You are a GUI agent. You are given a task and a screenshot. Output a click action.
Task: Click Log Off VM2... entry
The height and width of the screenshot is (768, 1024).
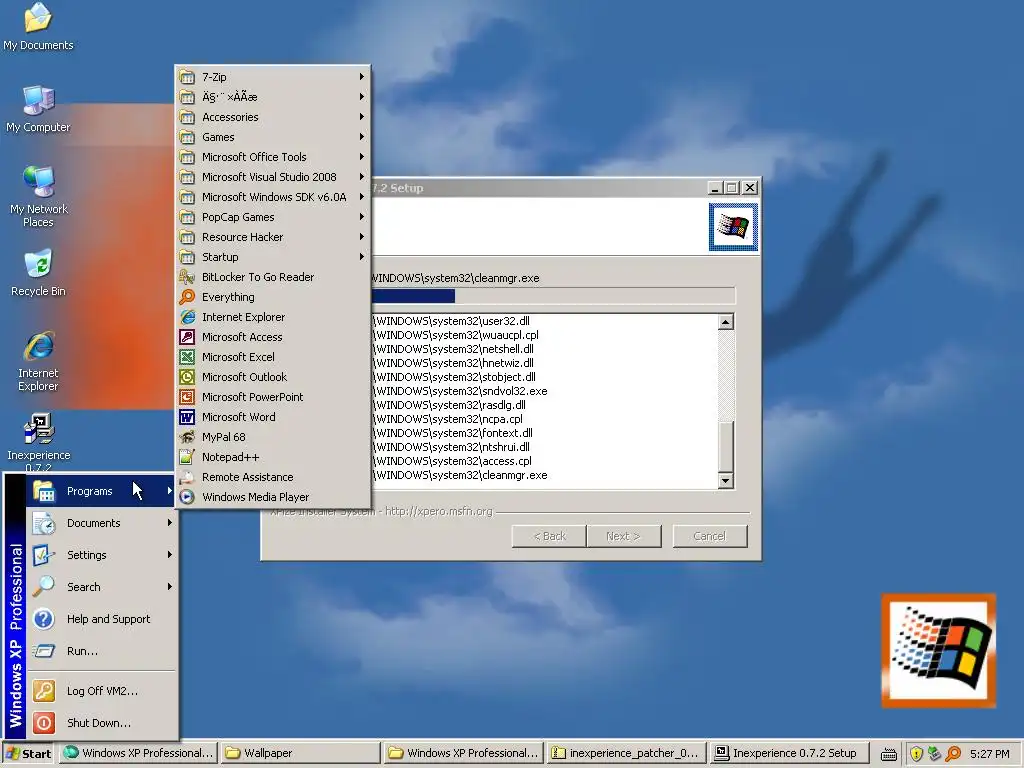coord(102,691)
